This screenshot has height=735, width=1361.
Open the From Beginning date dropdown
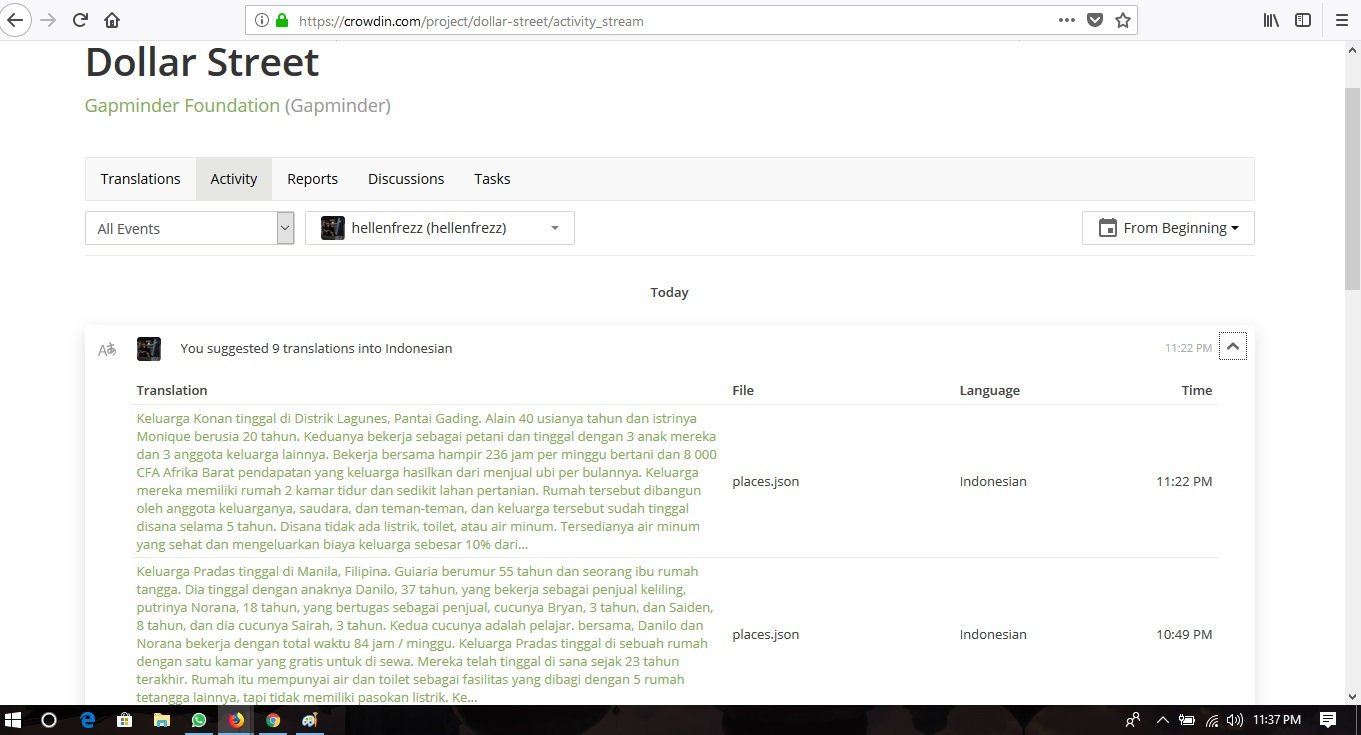1168,228
